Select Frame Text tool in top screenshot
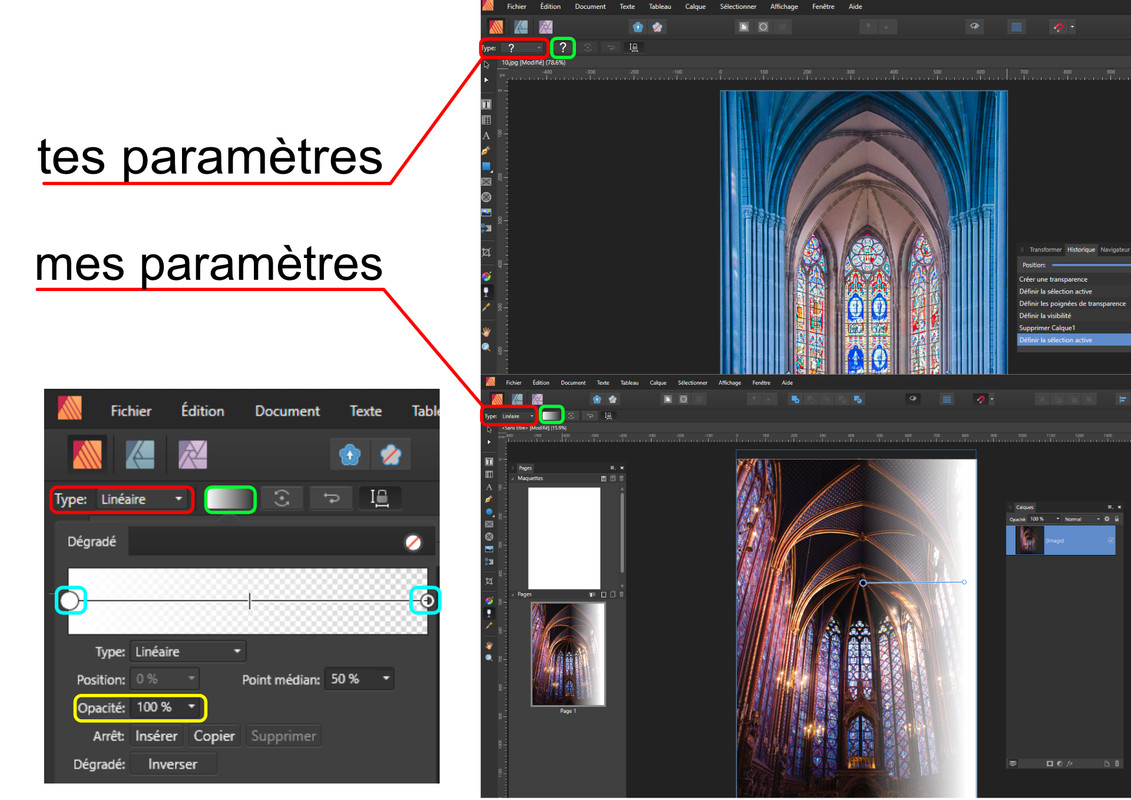 click(486, 105)
